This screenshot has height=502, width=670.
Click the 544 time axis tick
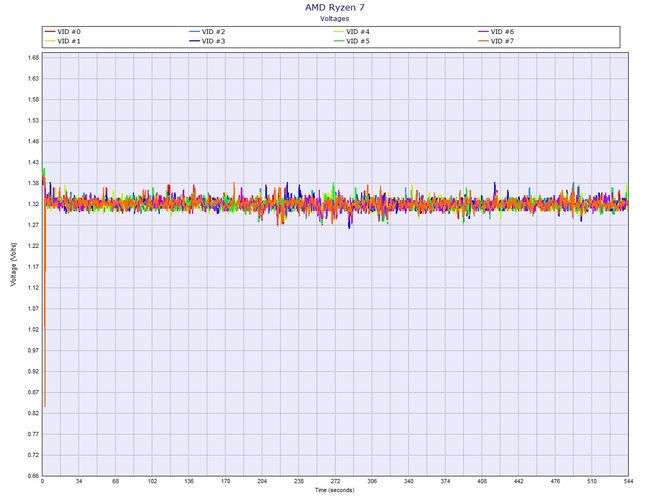tap(628, 481)
